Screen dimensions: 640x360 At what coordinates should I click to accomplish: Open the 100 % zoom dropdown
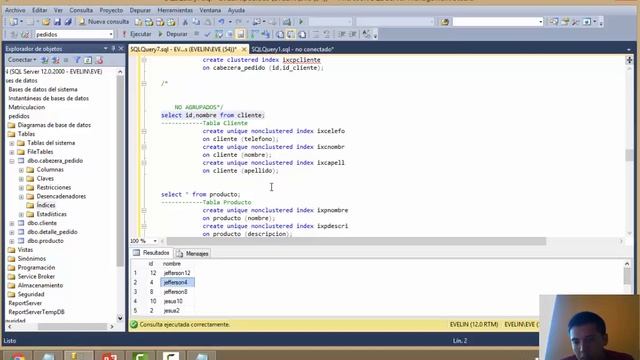155,241
